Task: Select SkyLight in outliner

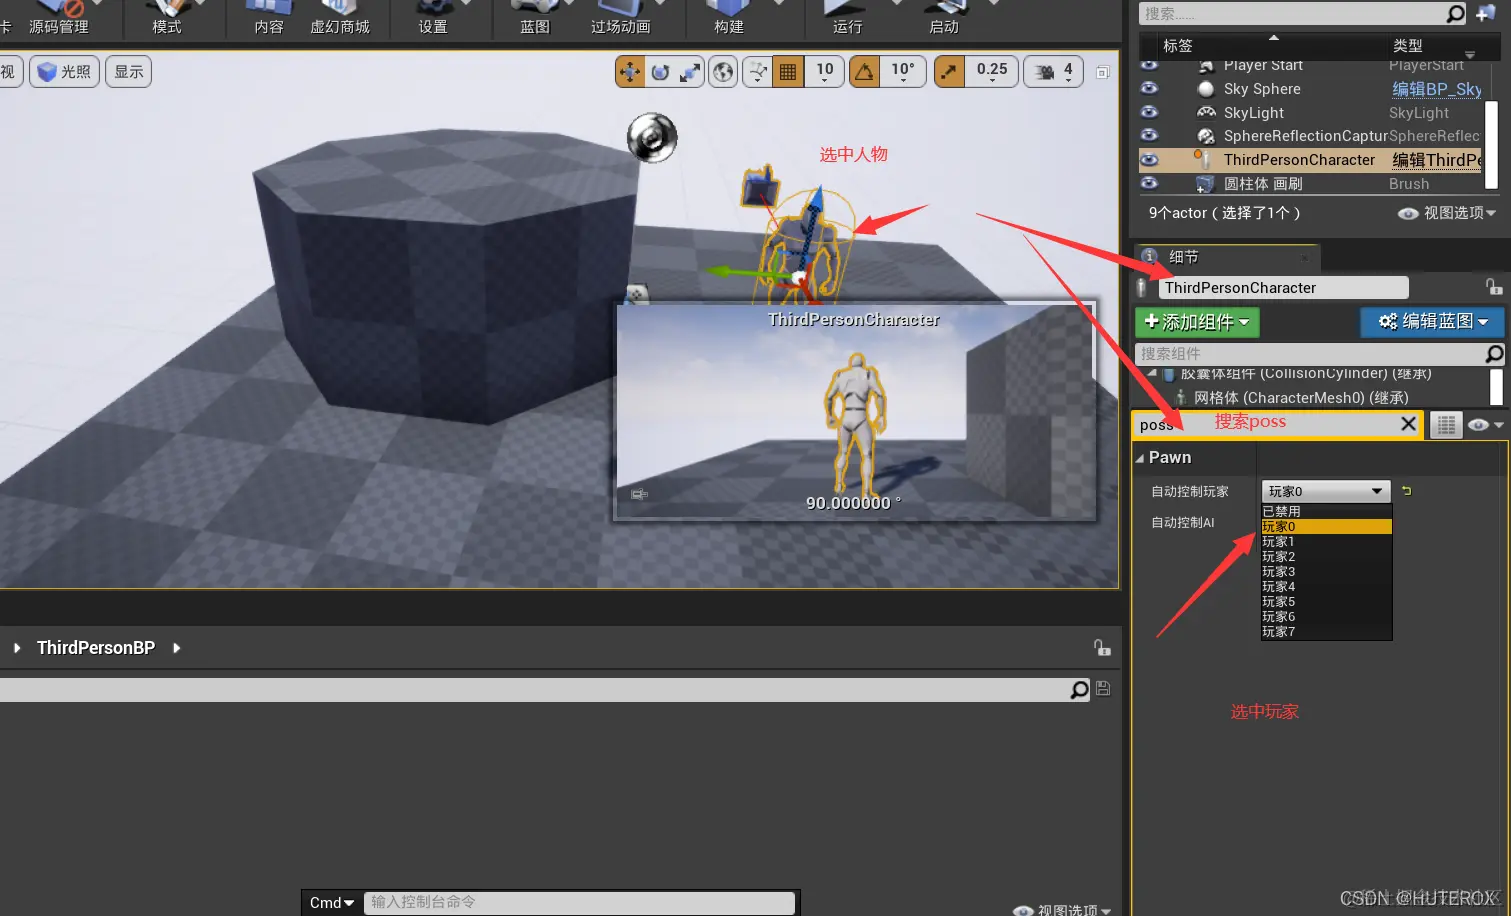Action: tap(1254, 113)
